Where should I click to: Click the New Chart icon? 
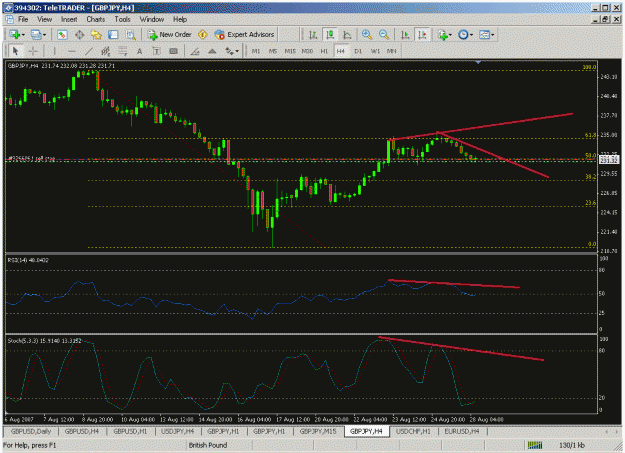(x=14, y=35)
